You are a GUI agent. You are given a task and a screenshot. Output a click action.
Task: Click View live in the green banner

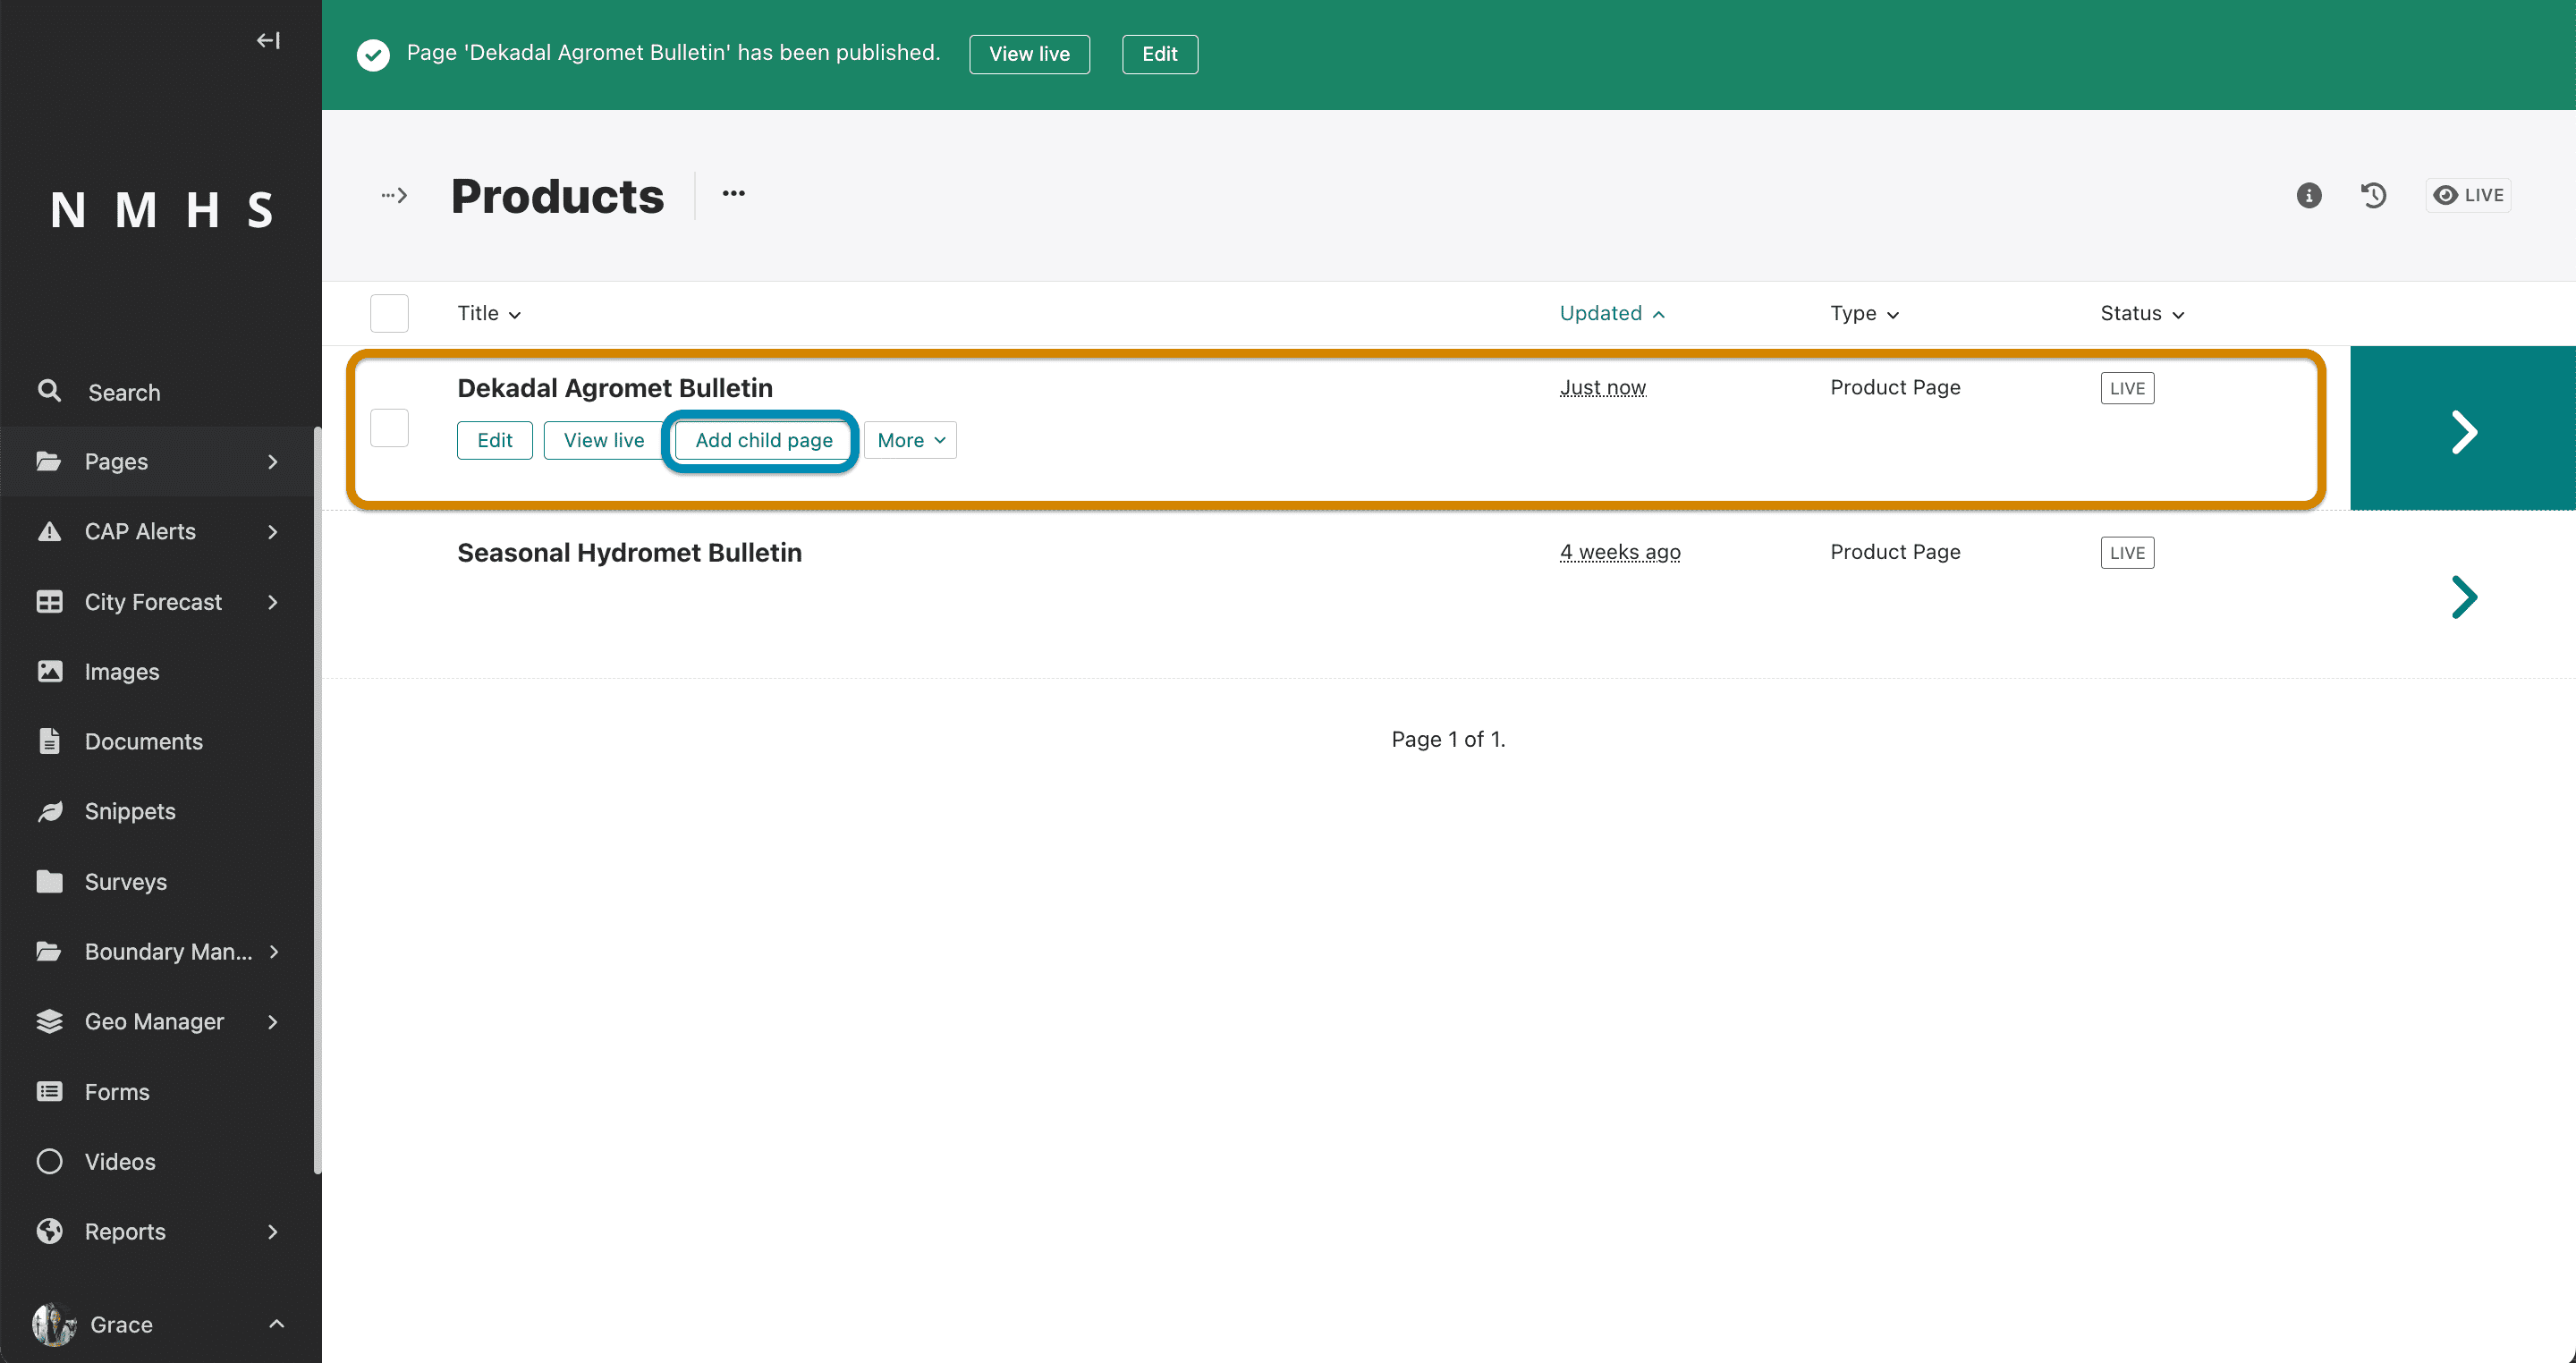1029,54
